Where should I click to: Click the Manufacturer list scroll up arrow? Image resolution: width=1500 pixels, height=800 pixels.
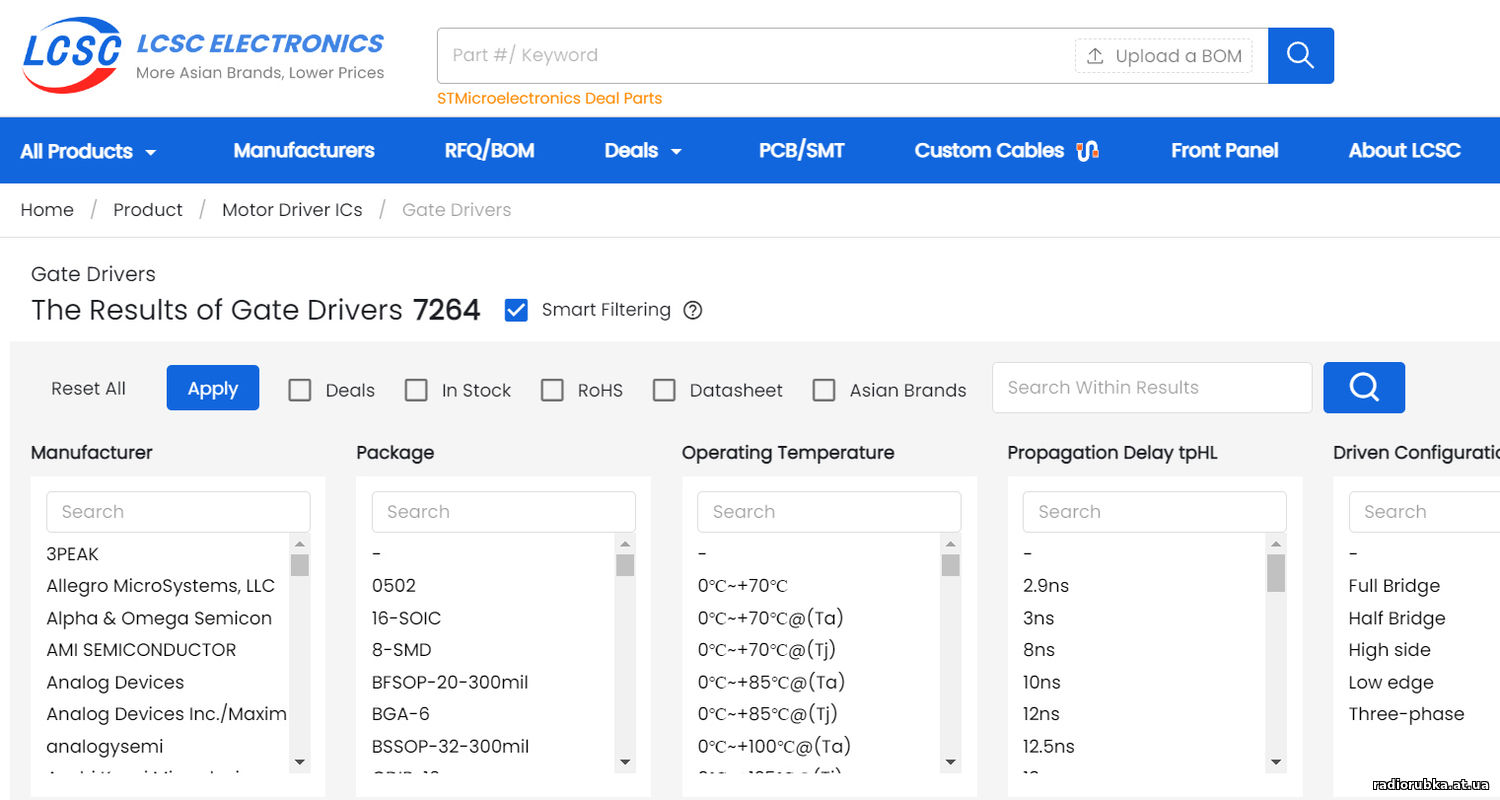pos(300,544)
